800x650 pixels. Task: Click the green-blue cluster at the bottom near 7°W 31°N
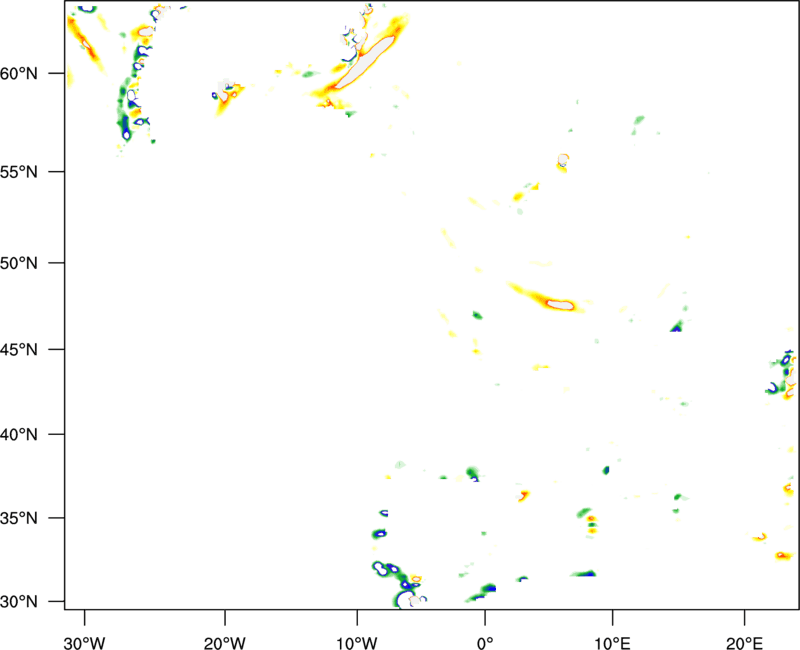pos(390,572)
